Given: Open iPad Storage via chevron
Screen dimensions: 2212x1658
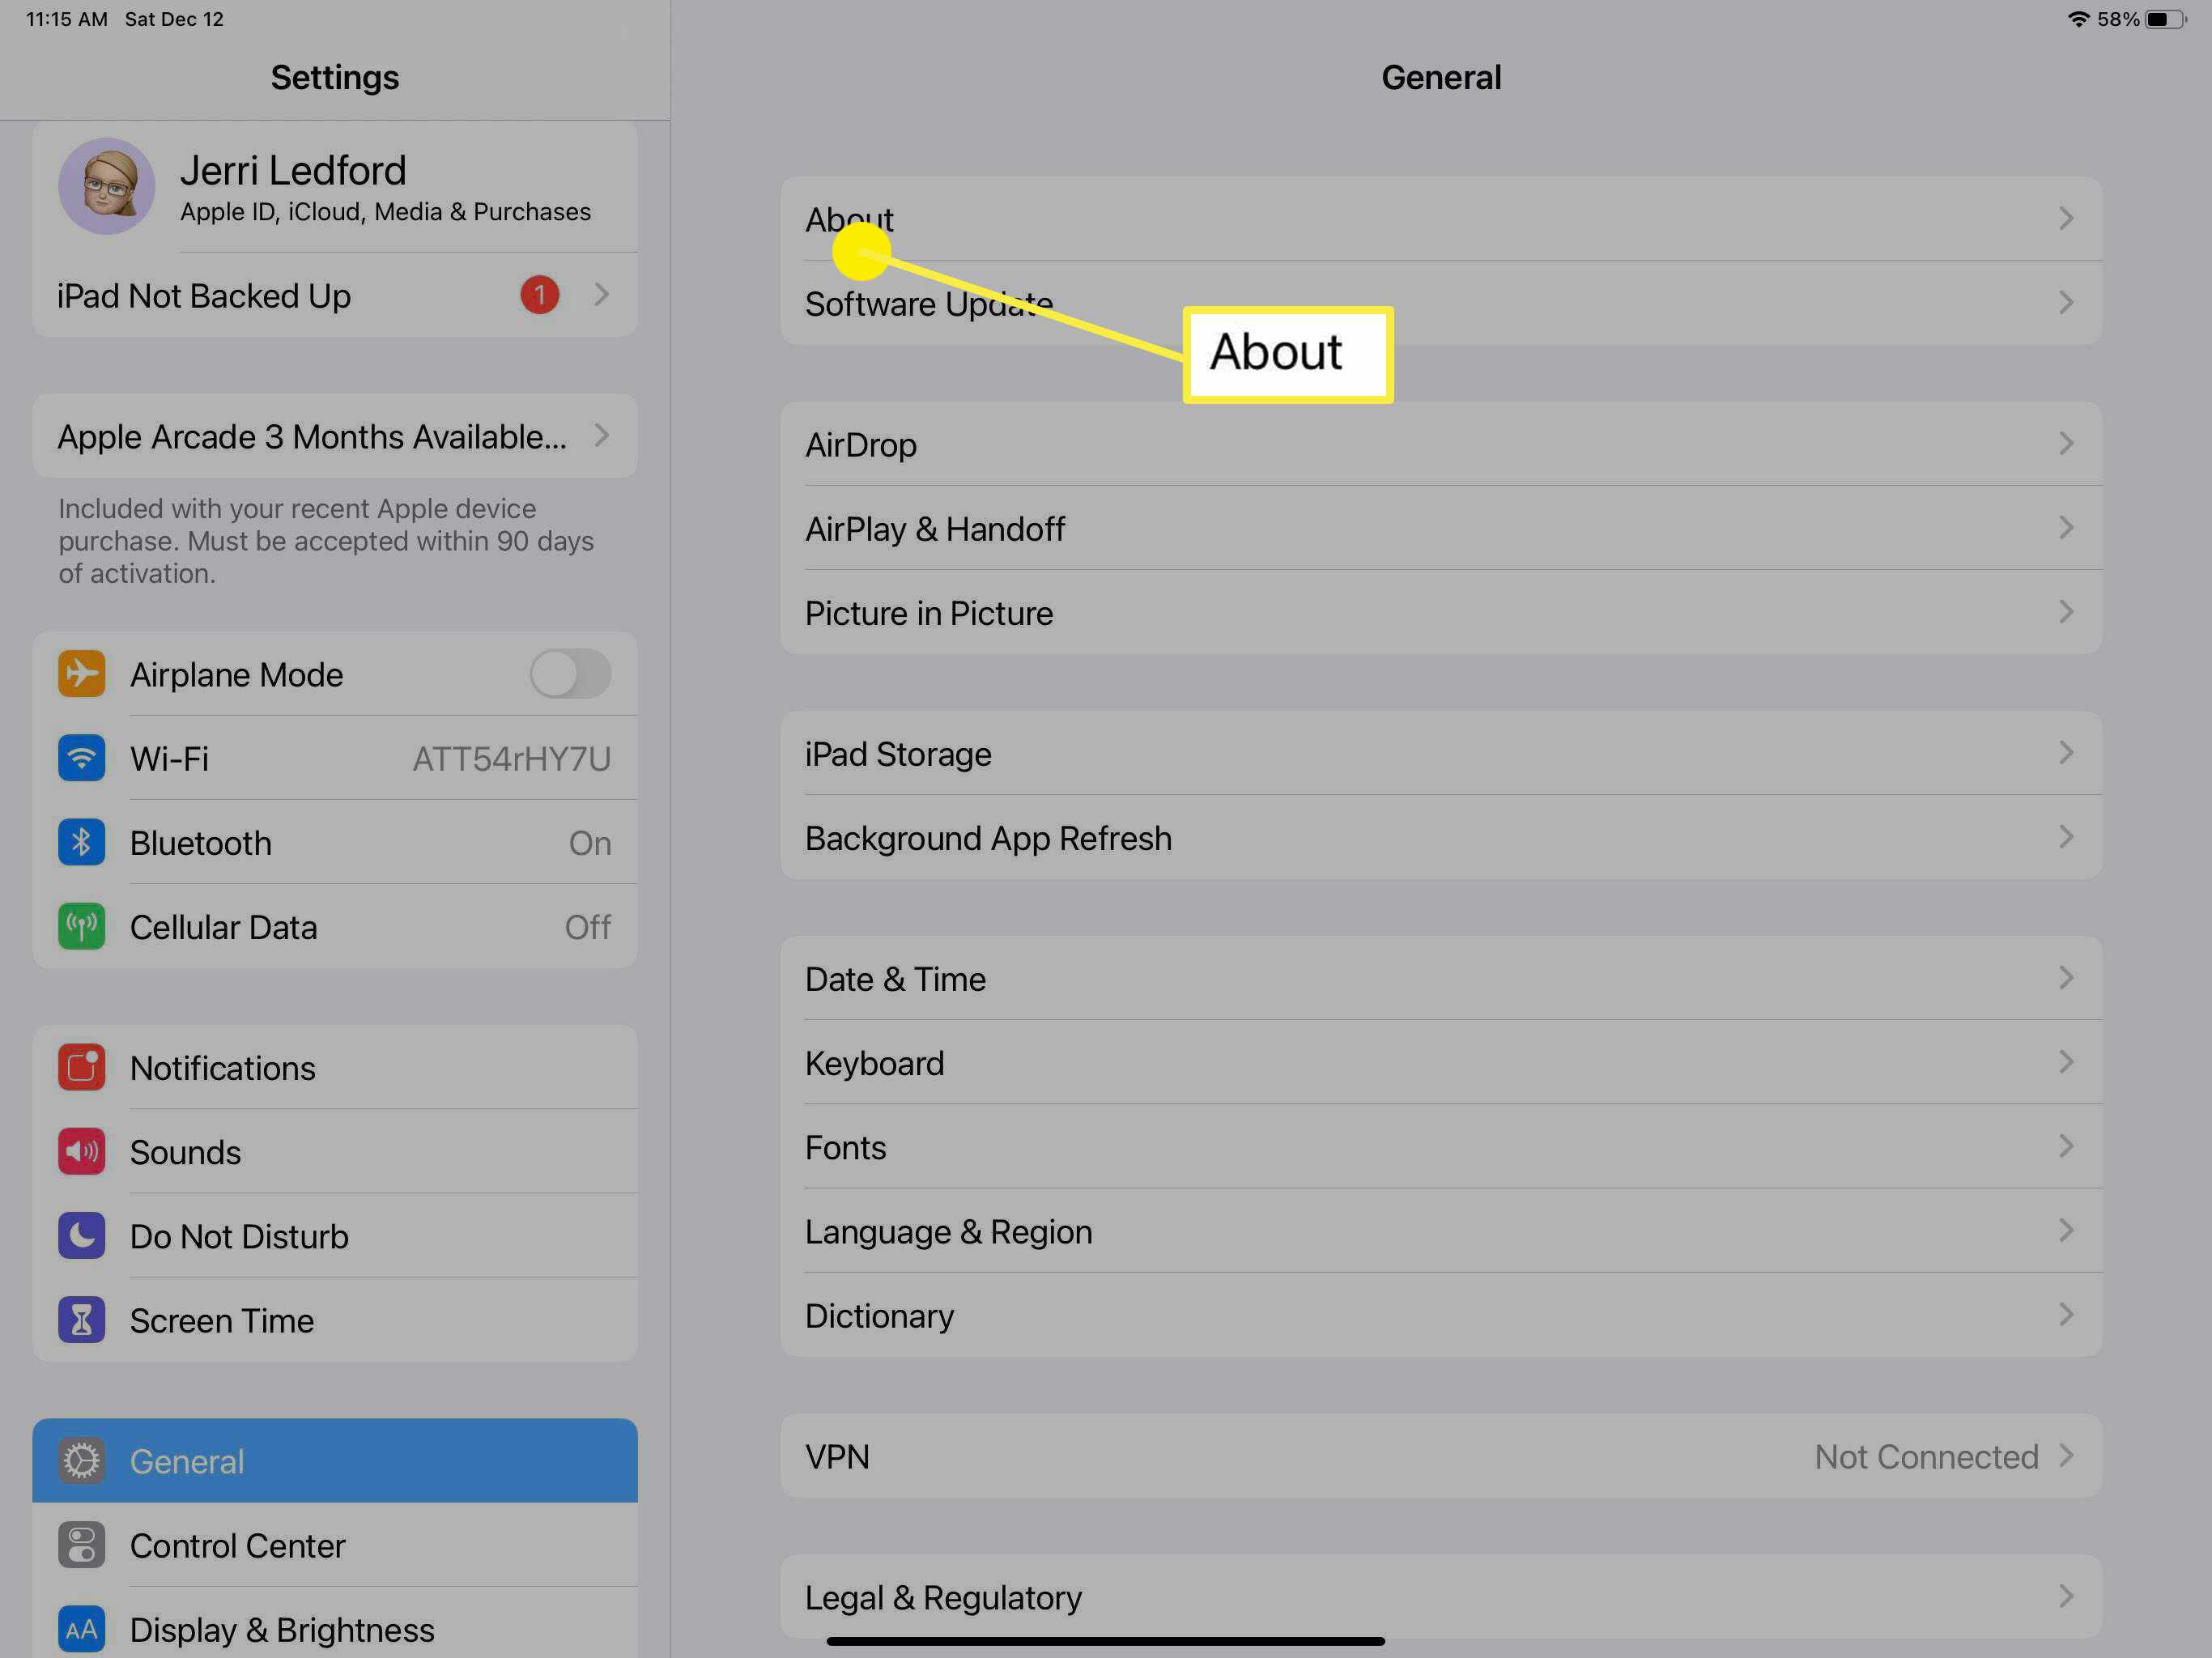Looking at the screenshot, I should click(2066, 752).
